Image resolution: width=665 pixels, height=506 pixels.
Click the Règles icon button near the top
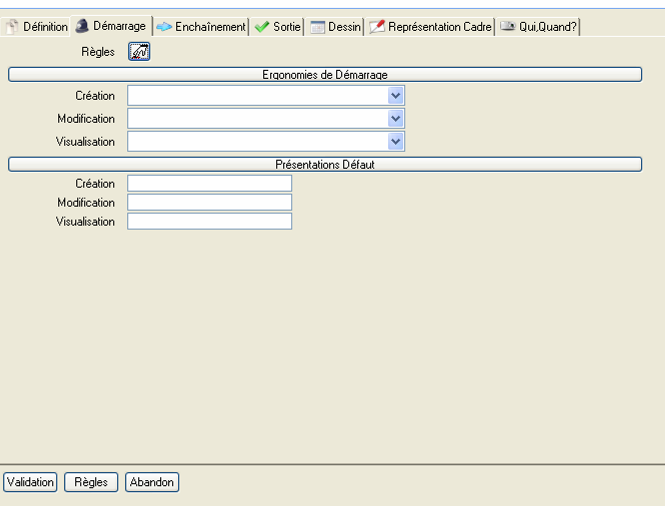(139, 52)
